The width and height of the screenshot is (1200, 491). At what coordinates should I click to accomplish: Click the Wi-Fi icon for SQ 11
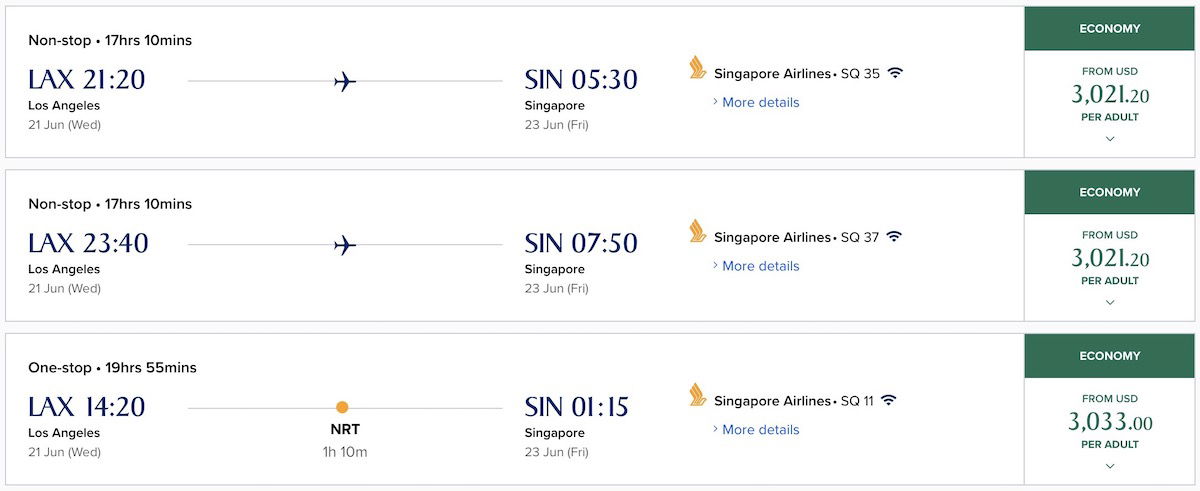tap(888, 401)
